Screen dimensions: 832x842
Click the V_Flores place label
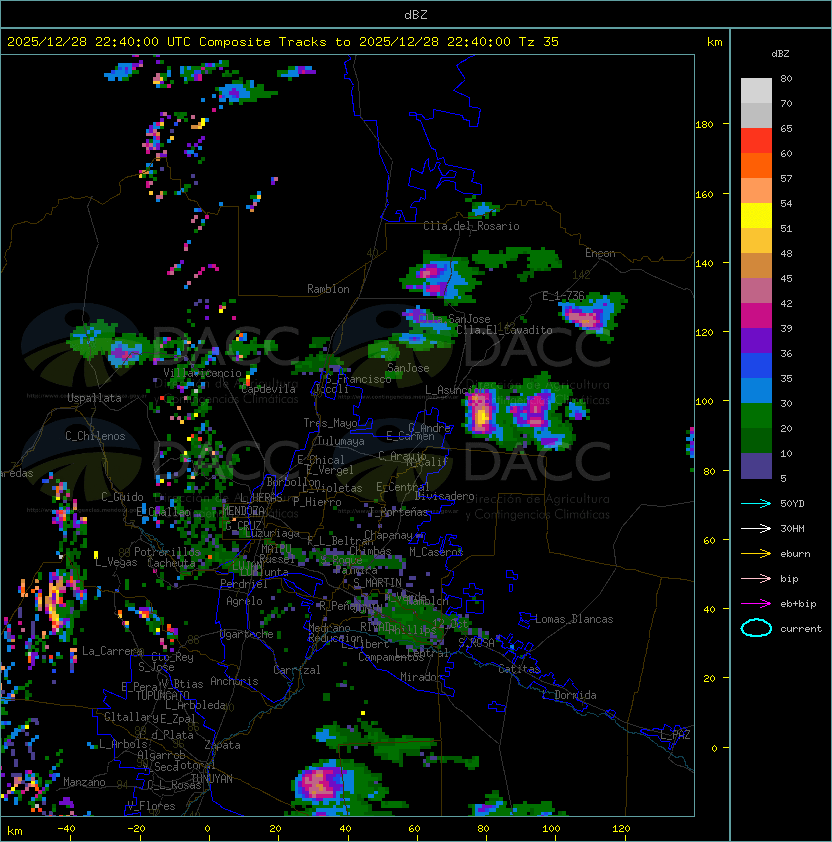[151, 806]
